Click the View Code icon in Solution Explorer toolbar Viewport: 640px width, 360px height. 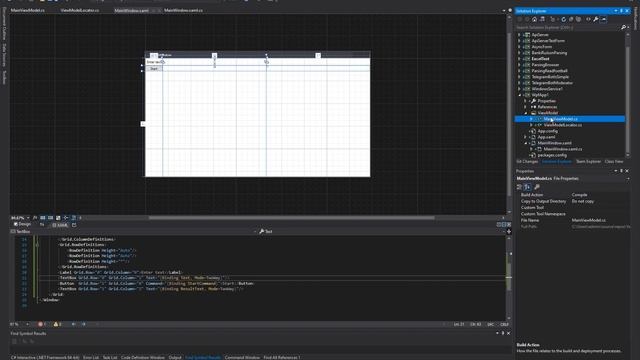point(588,19)
